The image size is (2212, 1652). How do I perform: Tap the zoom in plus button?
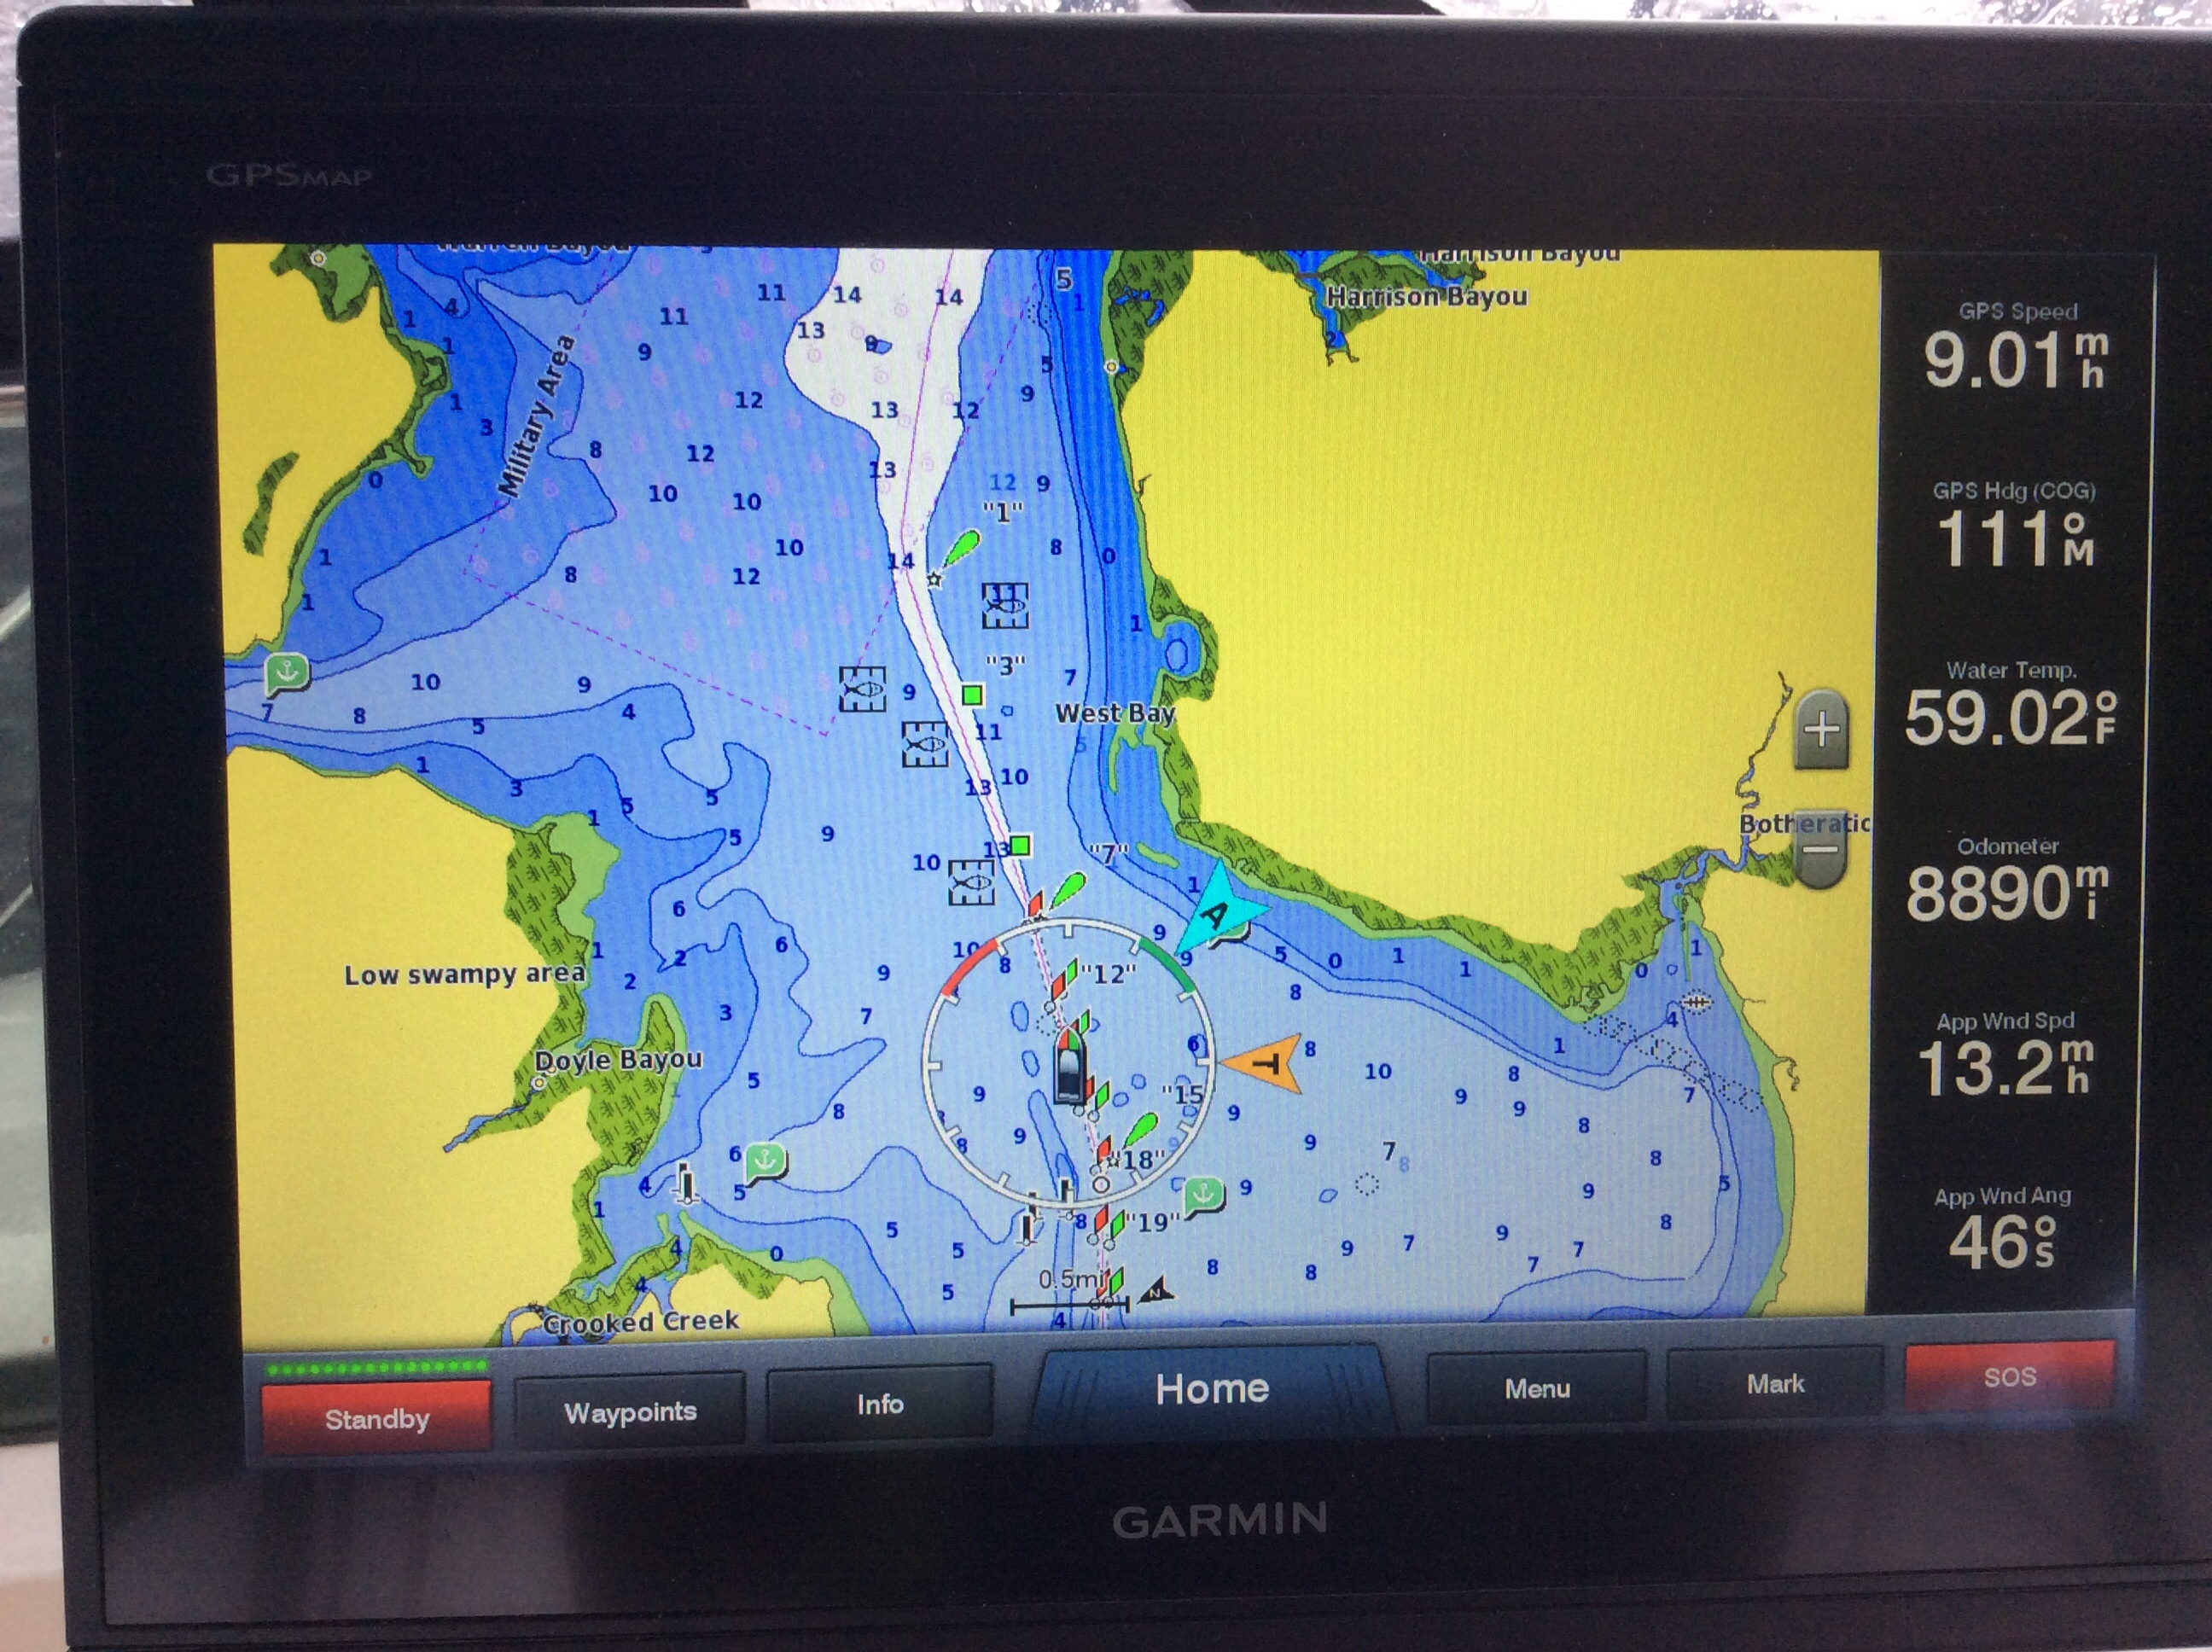pos(1820,729)
